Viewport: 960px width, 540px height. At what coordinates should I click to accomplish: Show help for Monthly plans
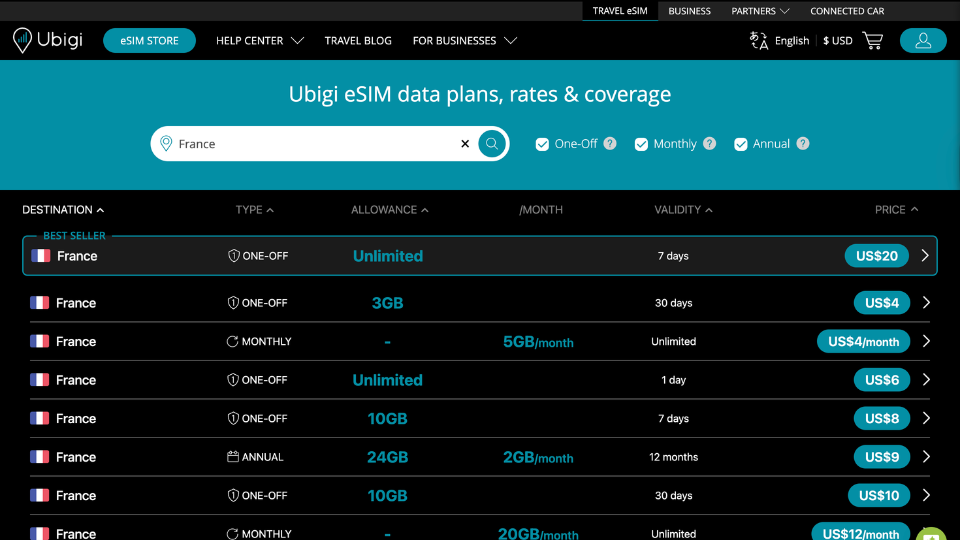click(x=709, y=143)
